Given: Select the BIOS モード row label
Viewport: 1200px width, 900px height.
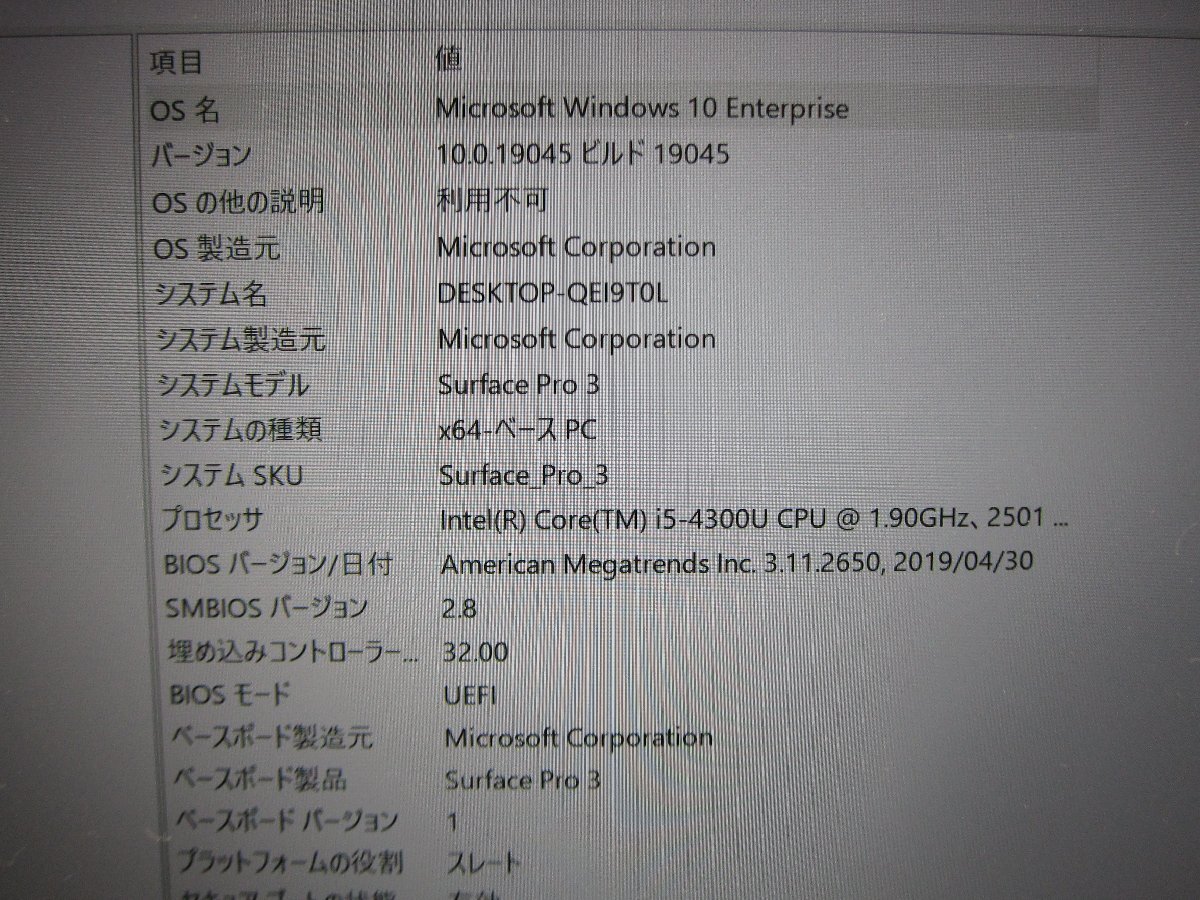Looking at the screenshot, I should click(x=231, y=694).
